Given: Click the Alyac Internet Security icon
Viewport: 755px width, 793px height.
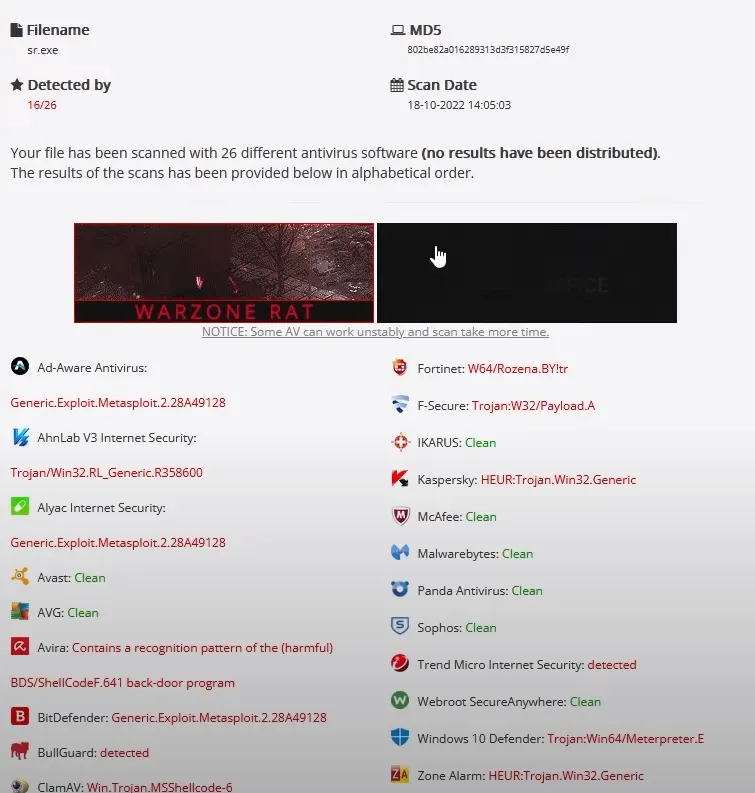Looking at the screenshot, I should coord(20,506).
